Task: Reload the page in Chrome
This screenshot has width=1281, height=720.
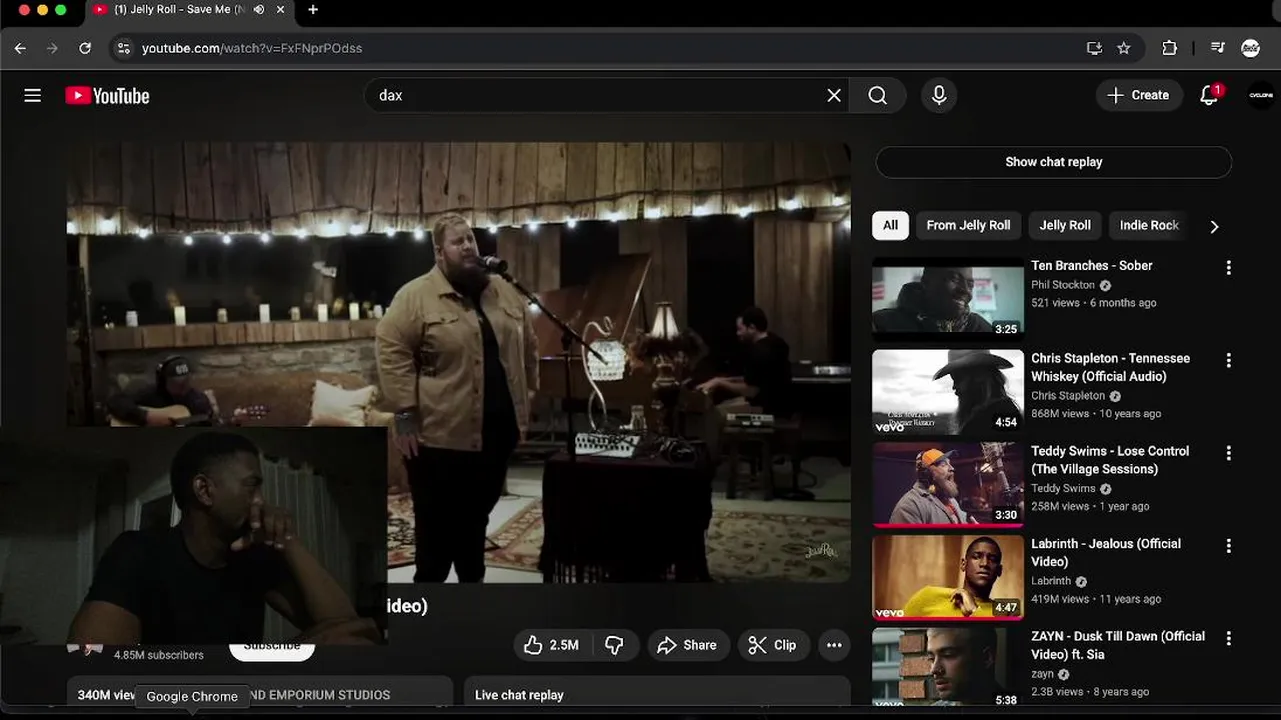Action: click(85, 48)
